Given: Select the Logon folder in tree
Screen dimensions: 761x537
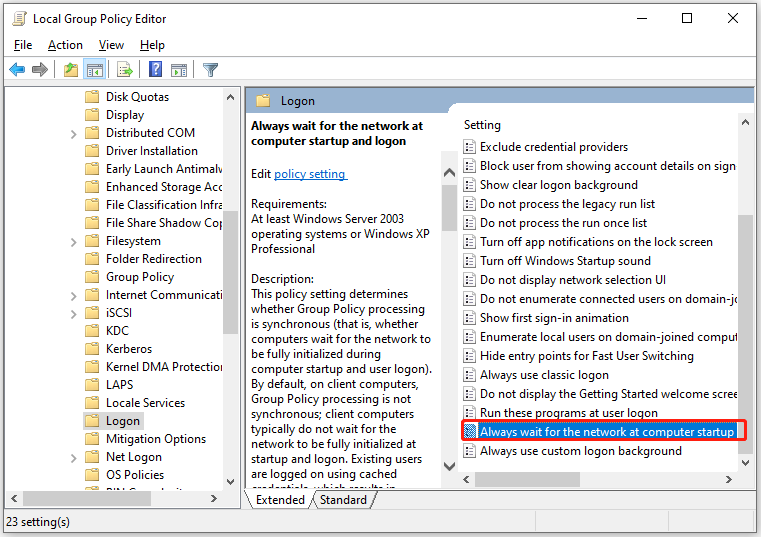Looking at the screenshot, I should [x=122, y=421].
